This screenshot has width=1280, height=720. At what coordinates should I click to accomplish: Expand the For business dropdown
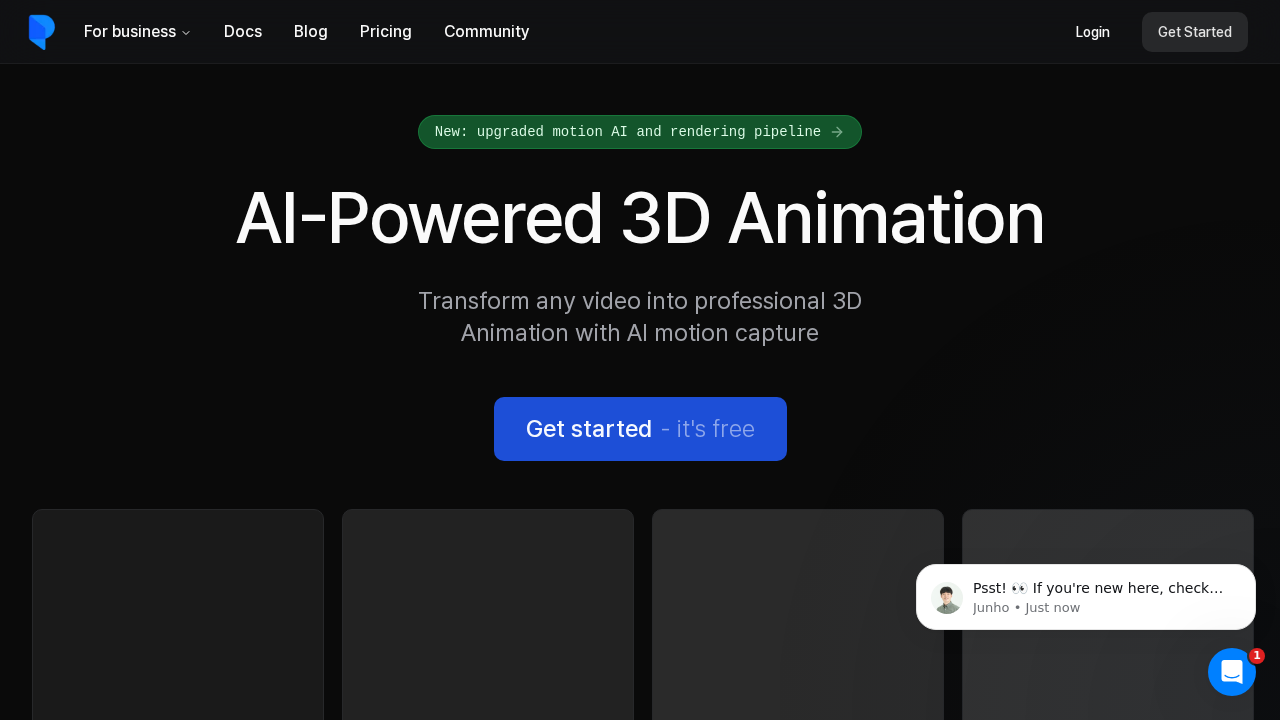point(130,32)
